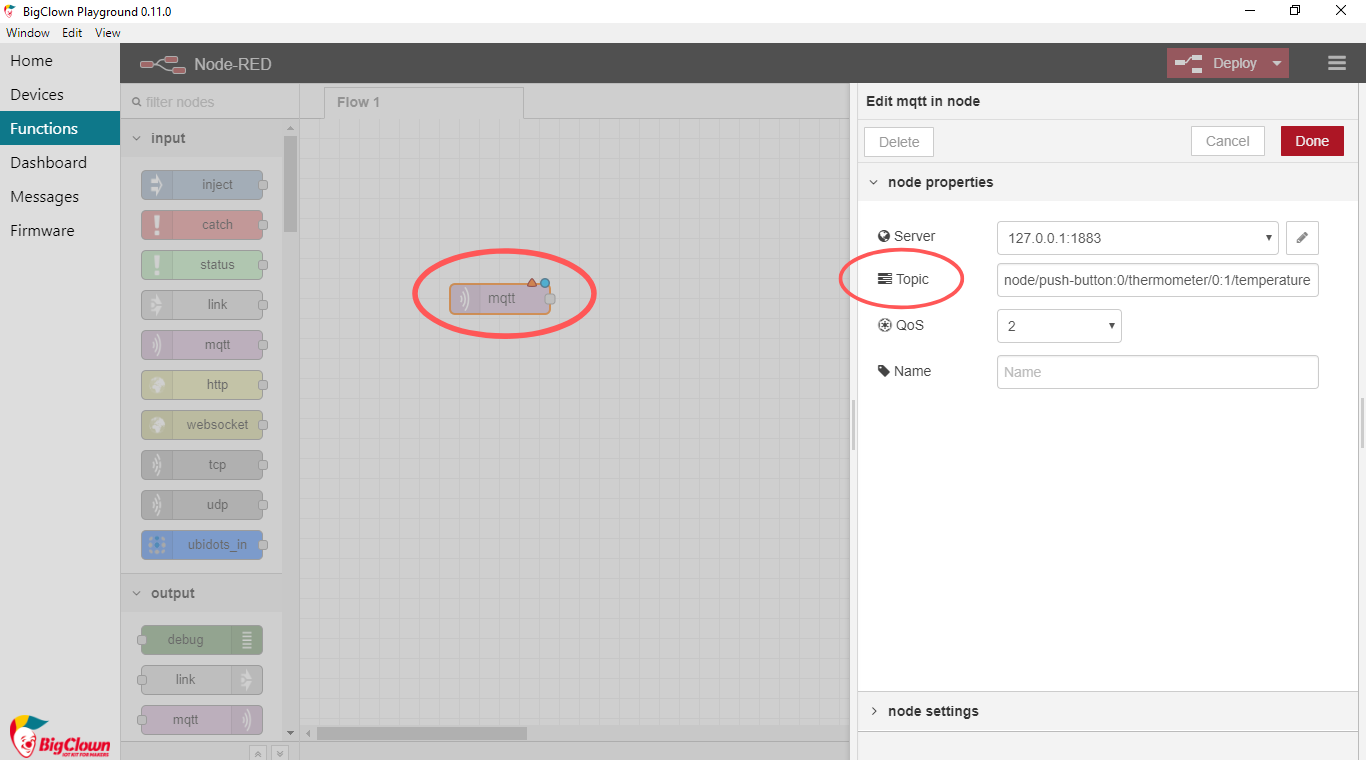Click the Name input field

[x=1157, y=372]
